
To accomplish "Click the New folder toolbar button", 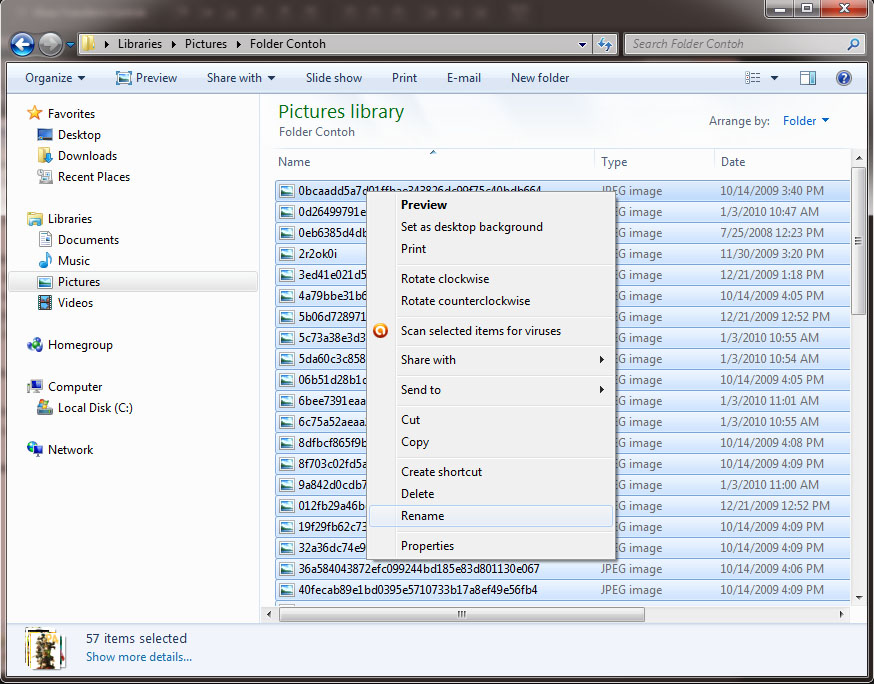I will tap(540, 78).
